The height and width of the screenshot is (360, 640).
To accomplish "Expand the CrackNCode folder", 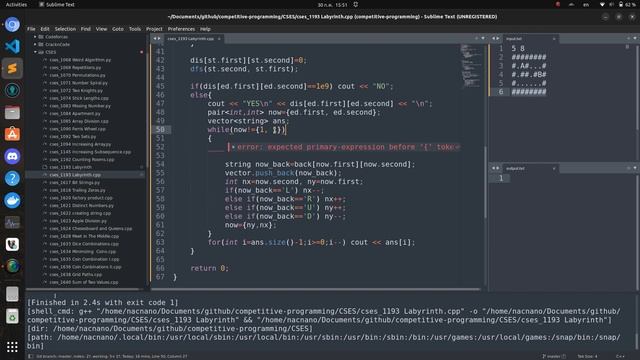I will 35,44.
